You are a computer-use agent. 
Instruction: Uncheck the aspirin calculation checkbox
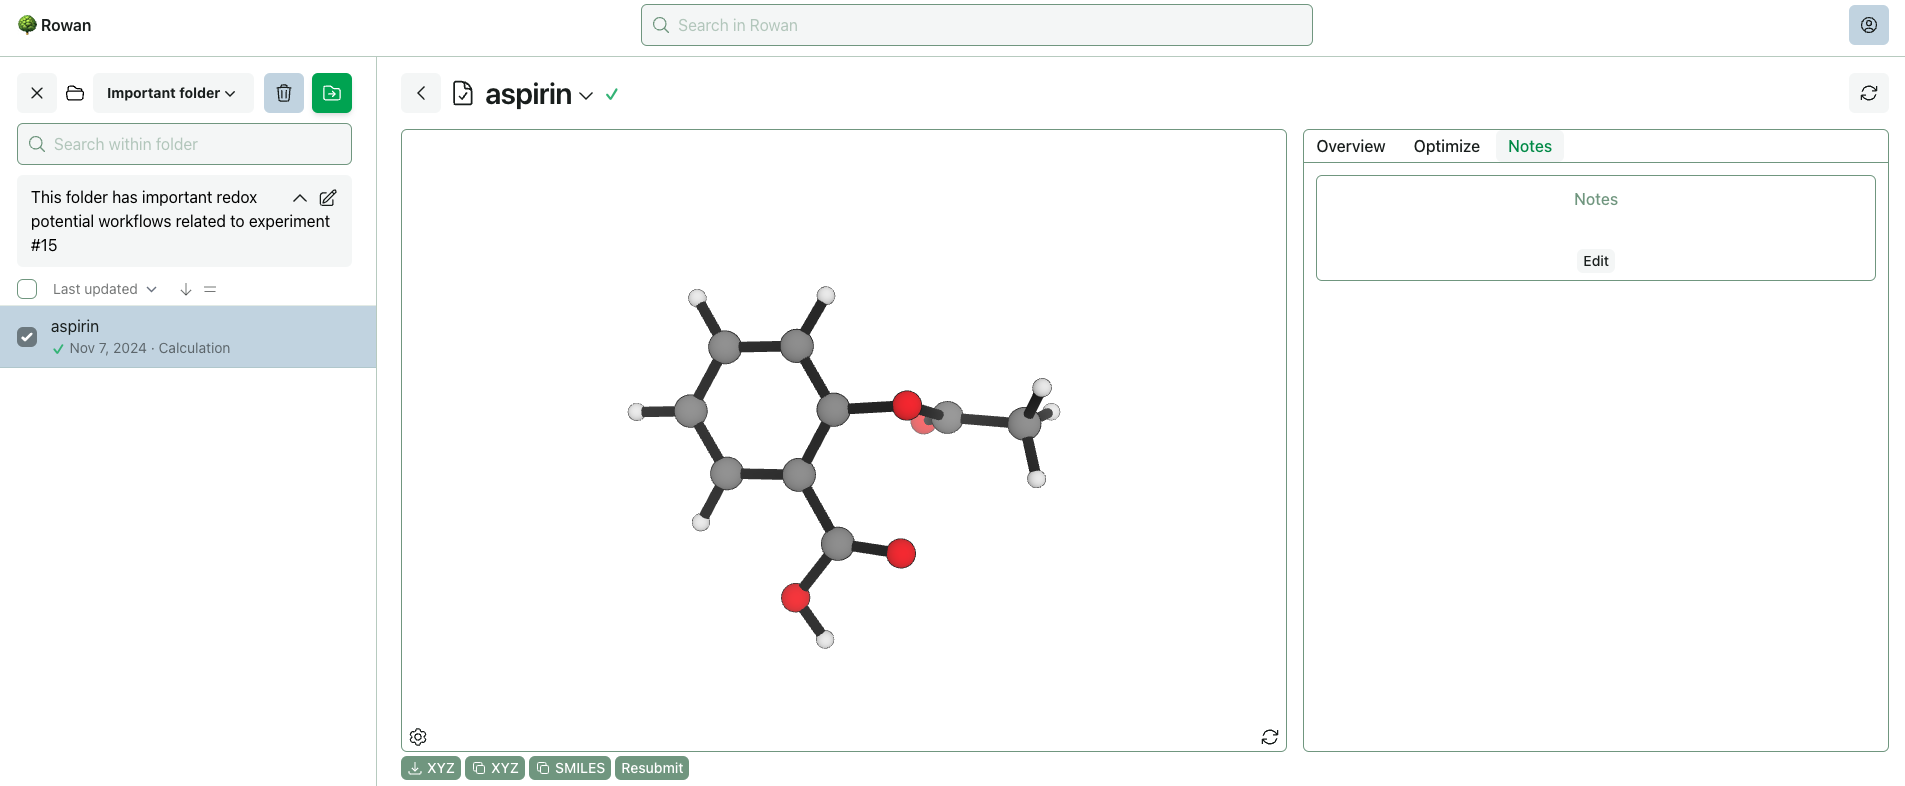[27, 337]
